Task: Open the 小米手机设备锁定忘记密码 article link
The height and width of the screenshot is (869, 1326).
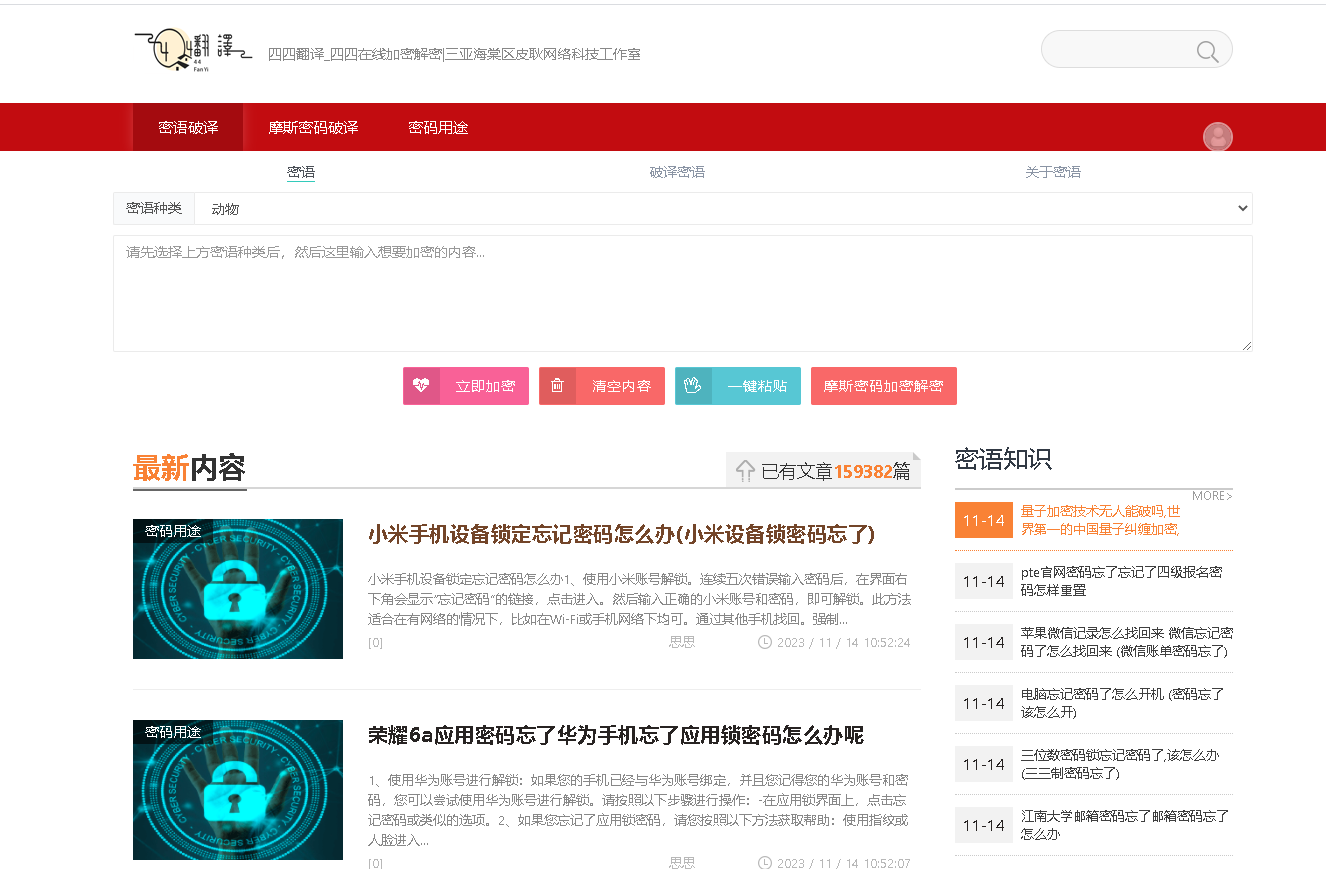Action: click(x=622, y=535)
